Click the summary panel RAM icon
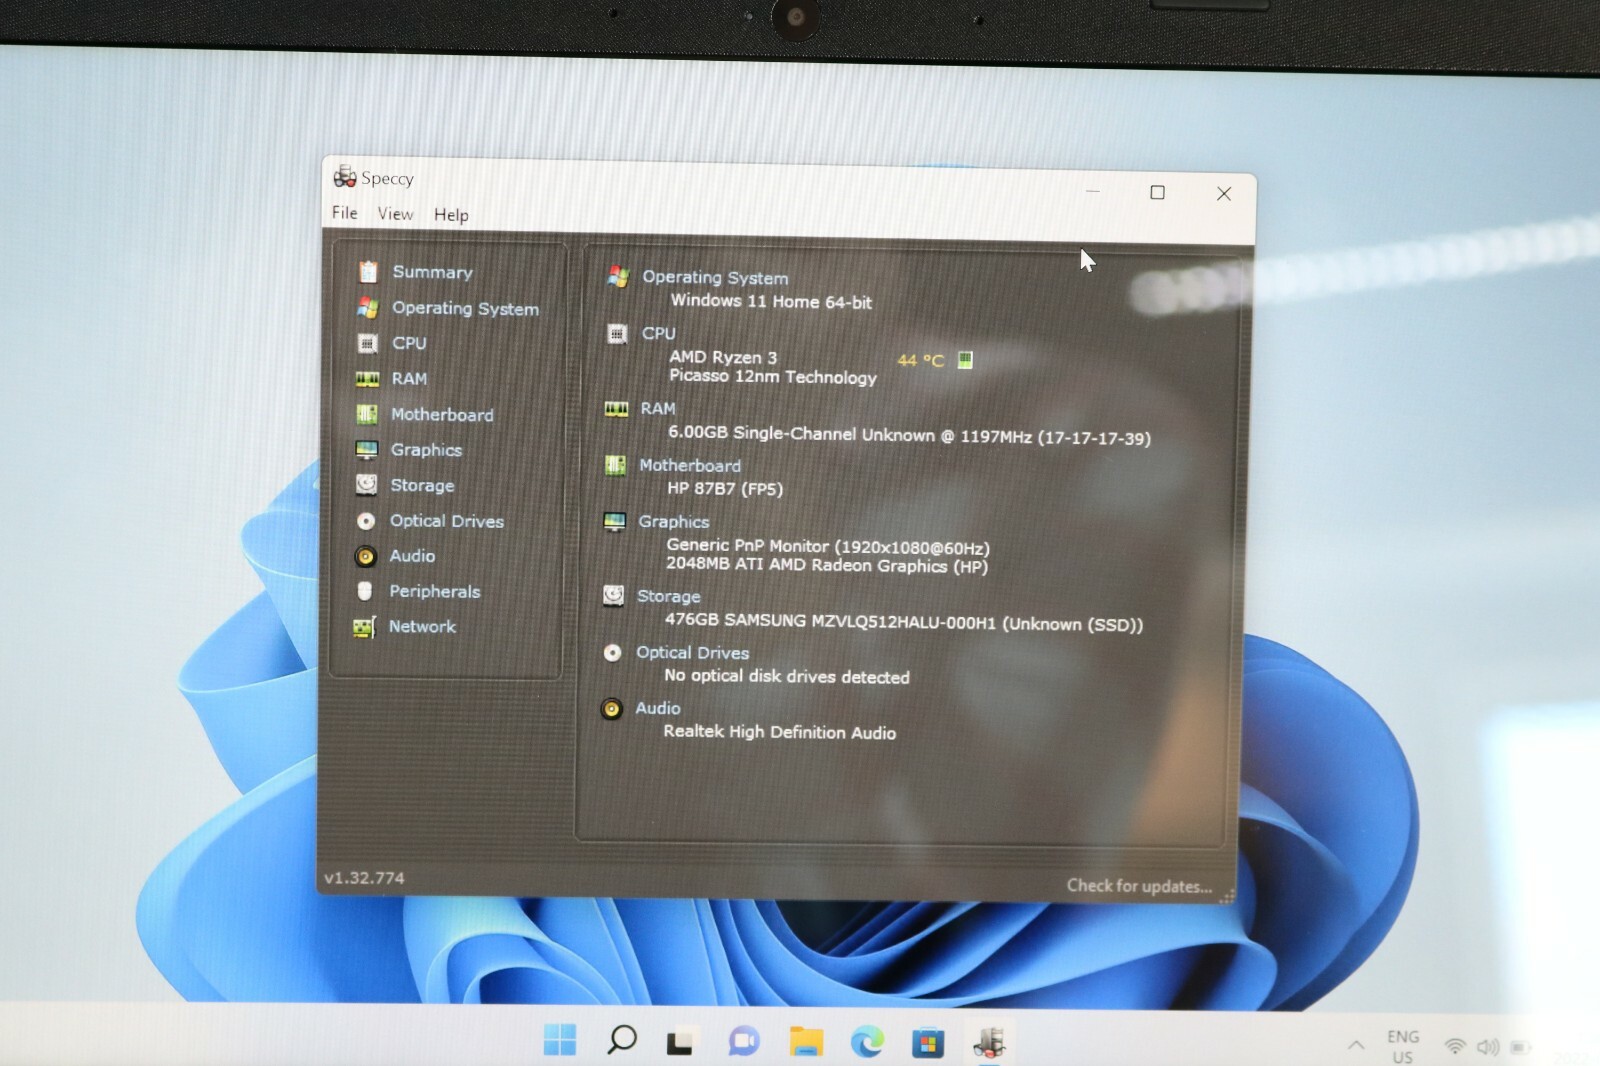The image size is (1600, 1066). coord(616,409)
